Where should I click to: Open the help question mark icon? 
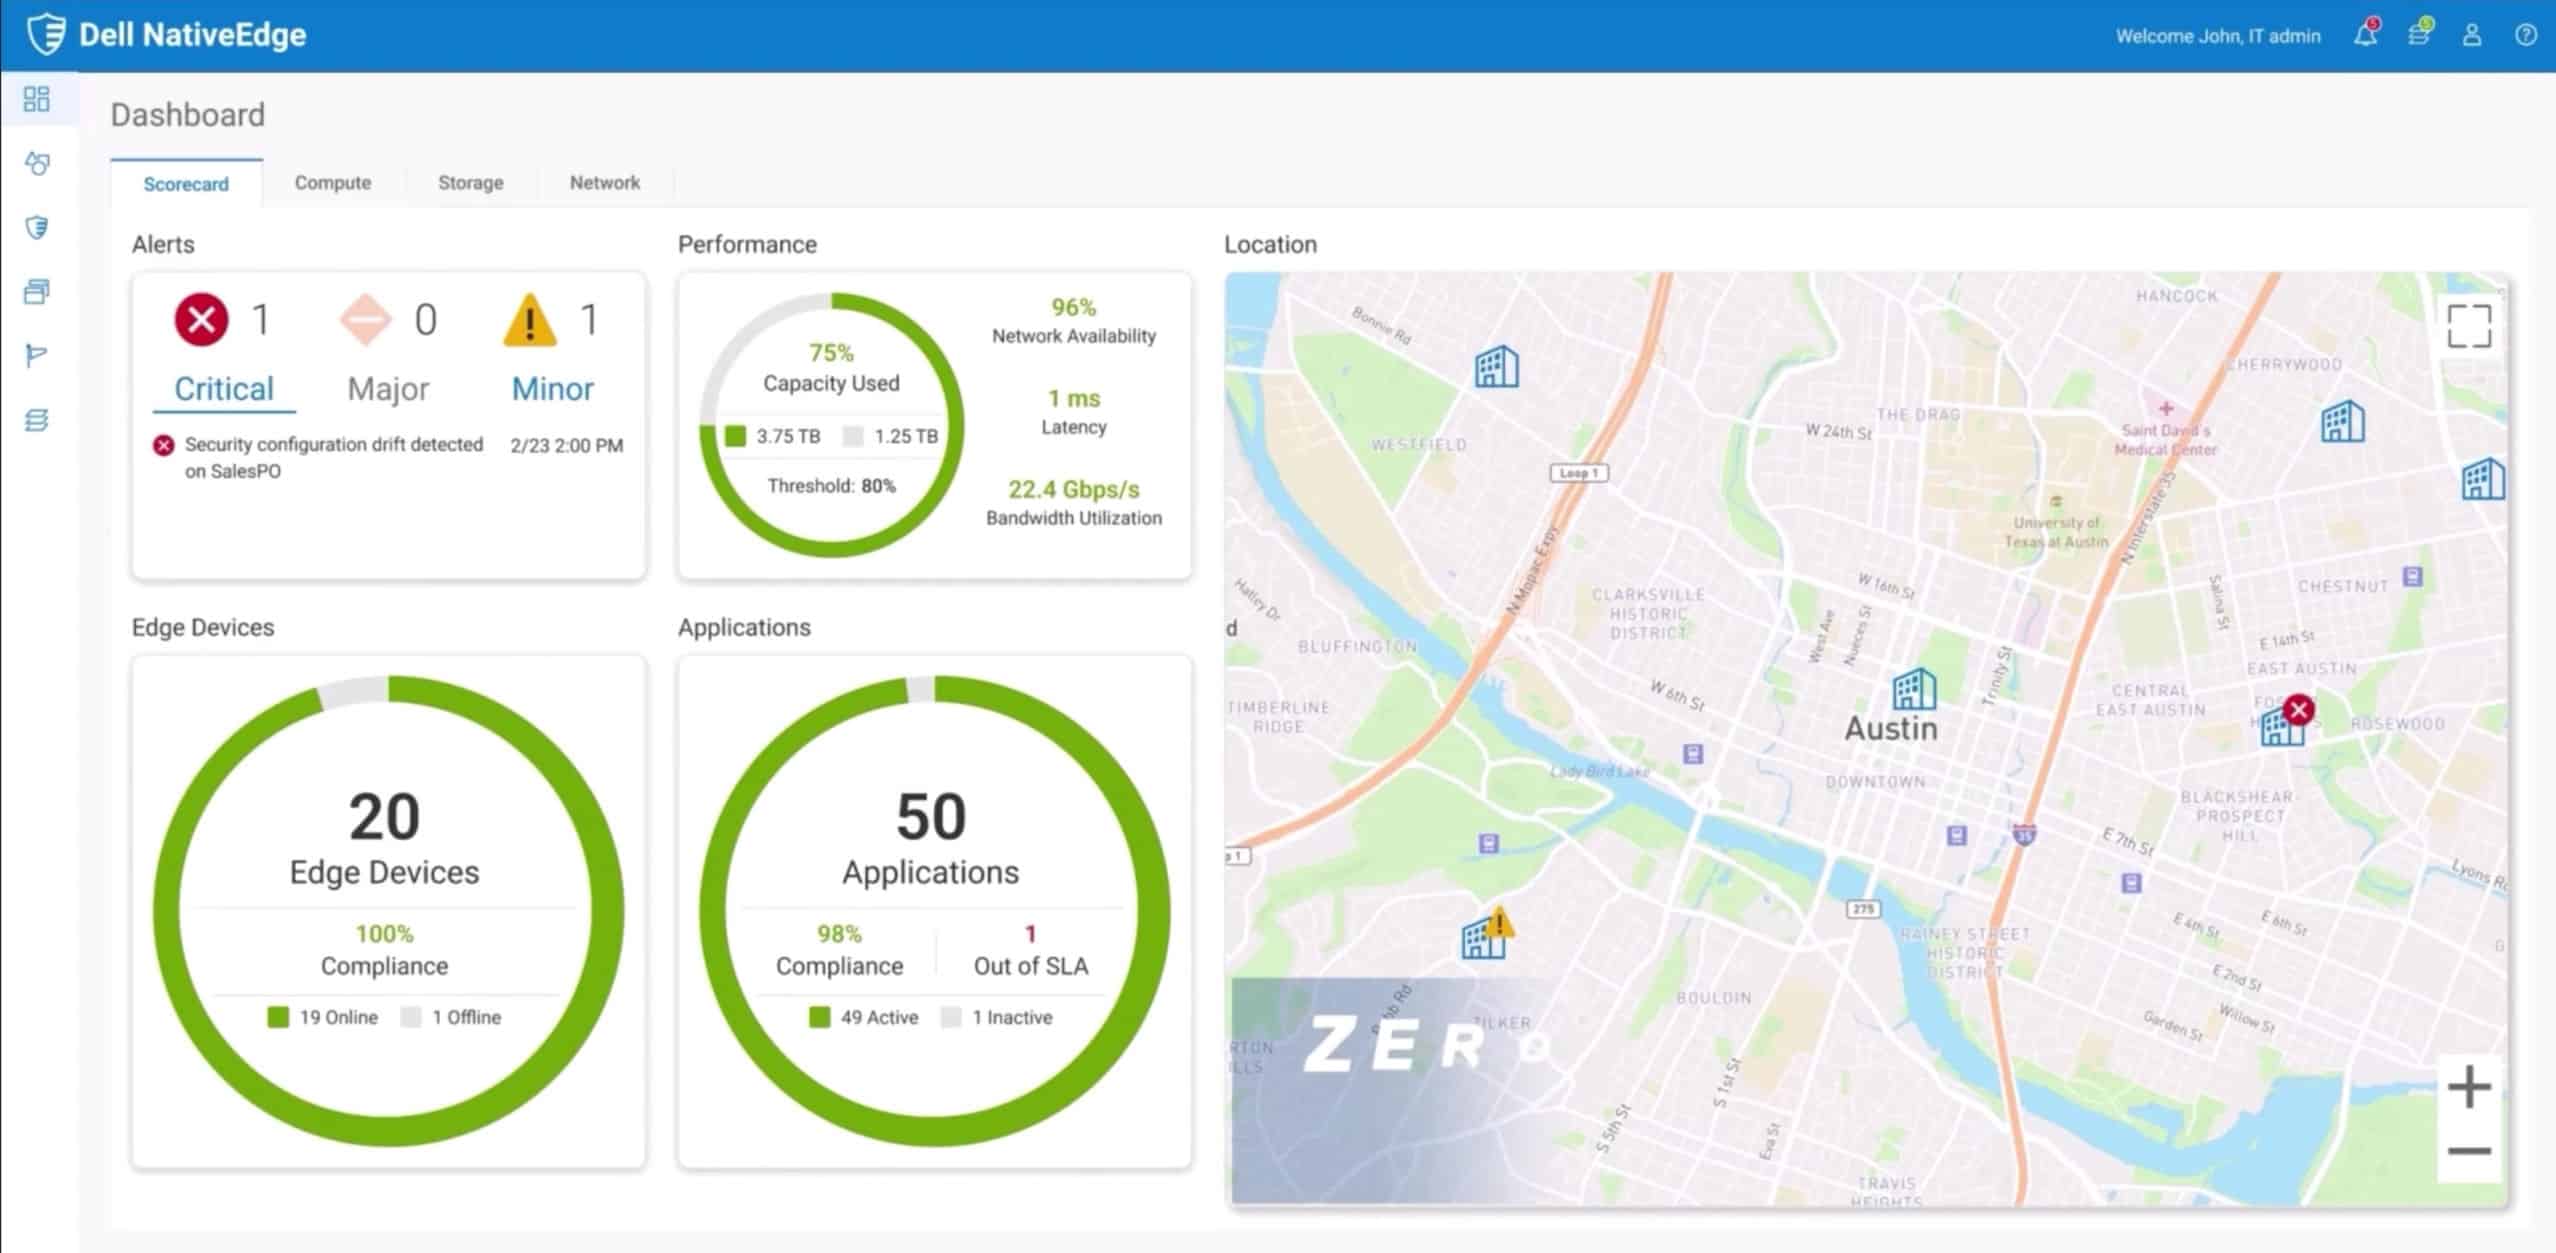coord(2527,35)
